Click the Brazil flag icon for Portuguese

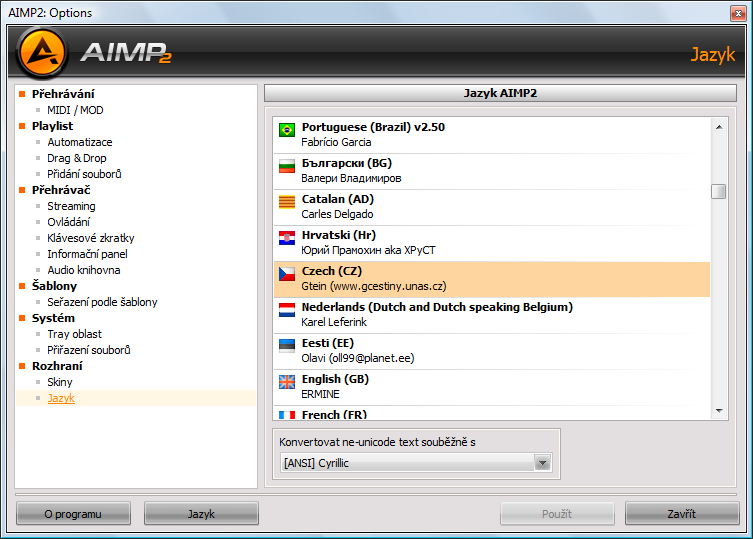point(287,130)
